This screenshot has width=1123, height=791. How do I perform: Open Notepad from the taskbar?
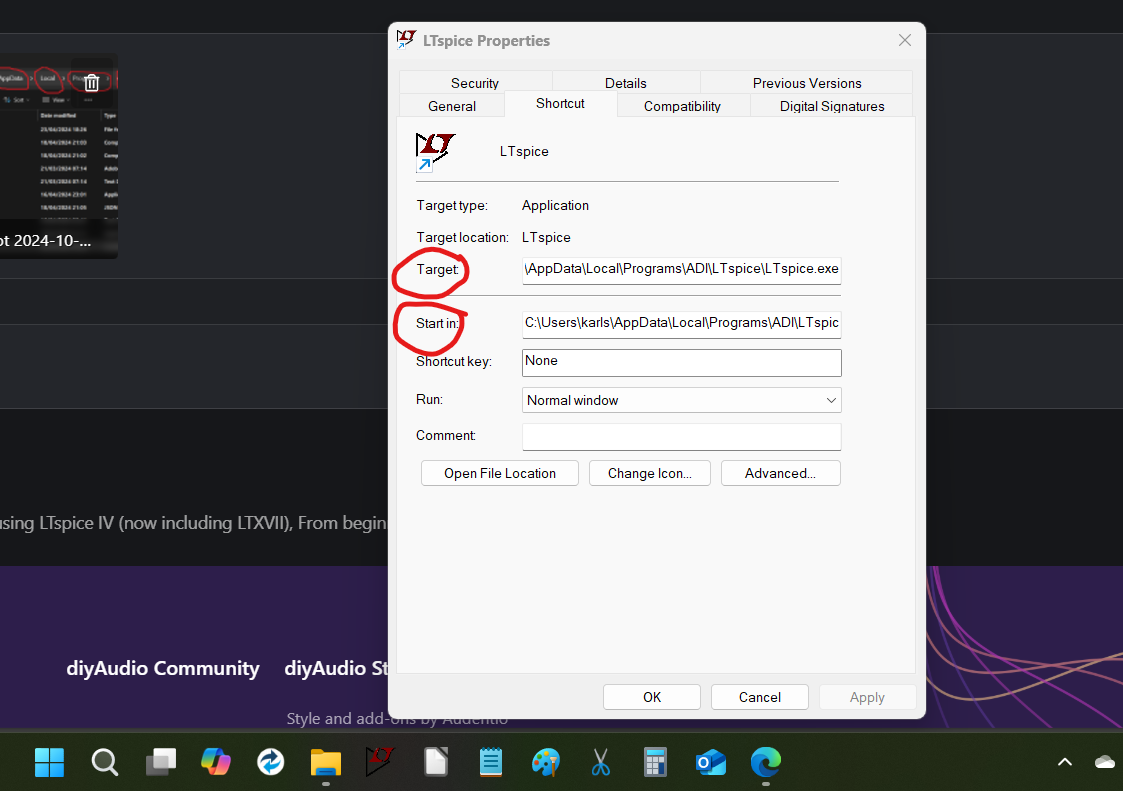click(x=491, y=762)
